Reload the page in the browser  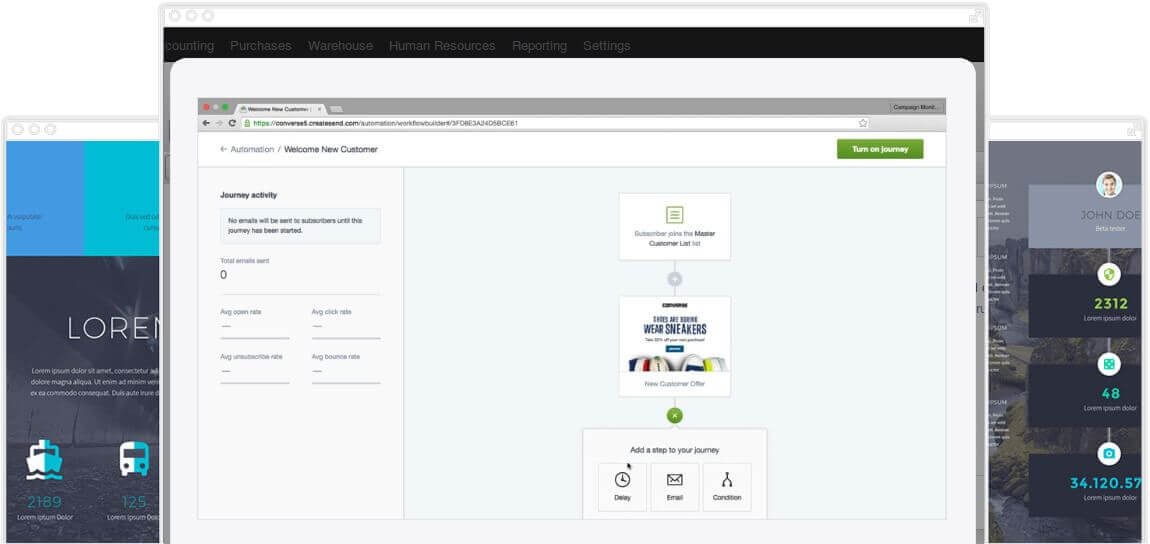232,123
